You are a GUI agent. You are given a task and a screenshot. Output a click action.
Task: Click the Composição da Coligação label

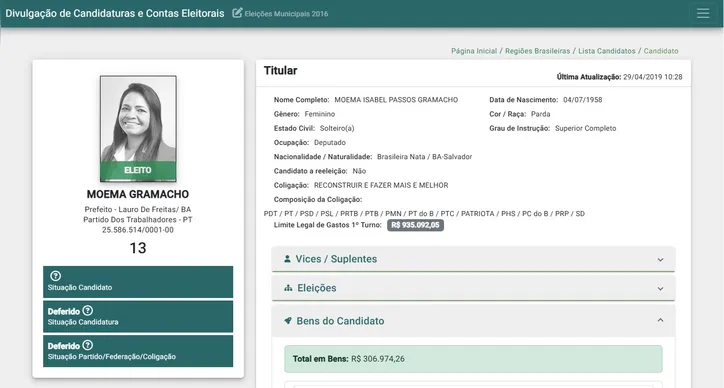pyautogui.click(x=318, y=200)
